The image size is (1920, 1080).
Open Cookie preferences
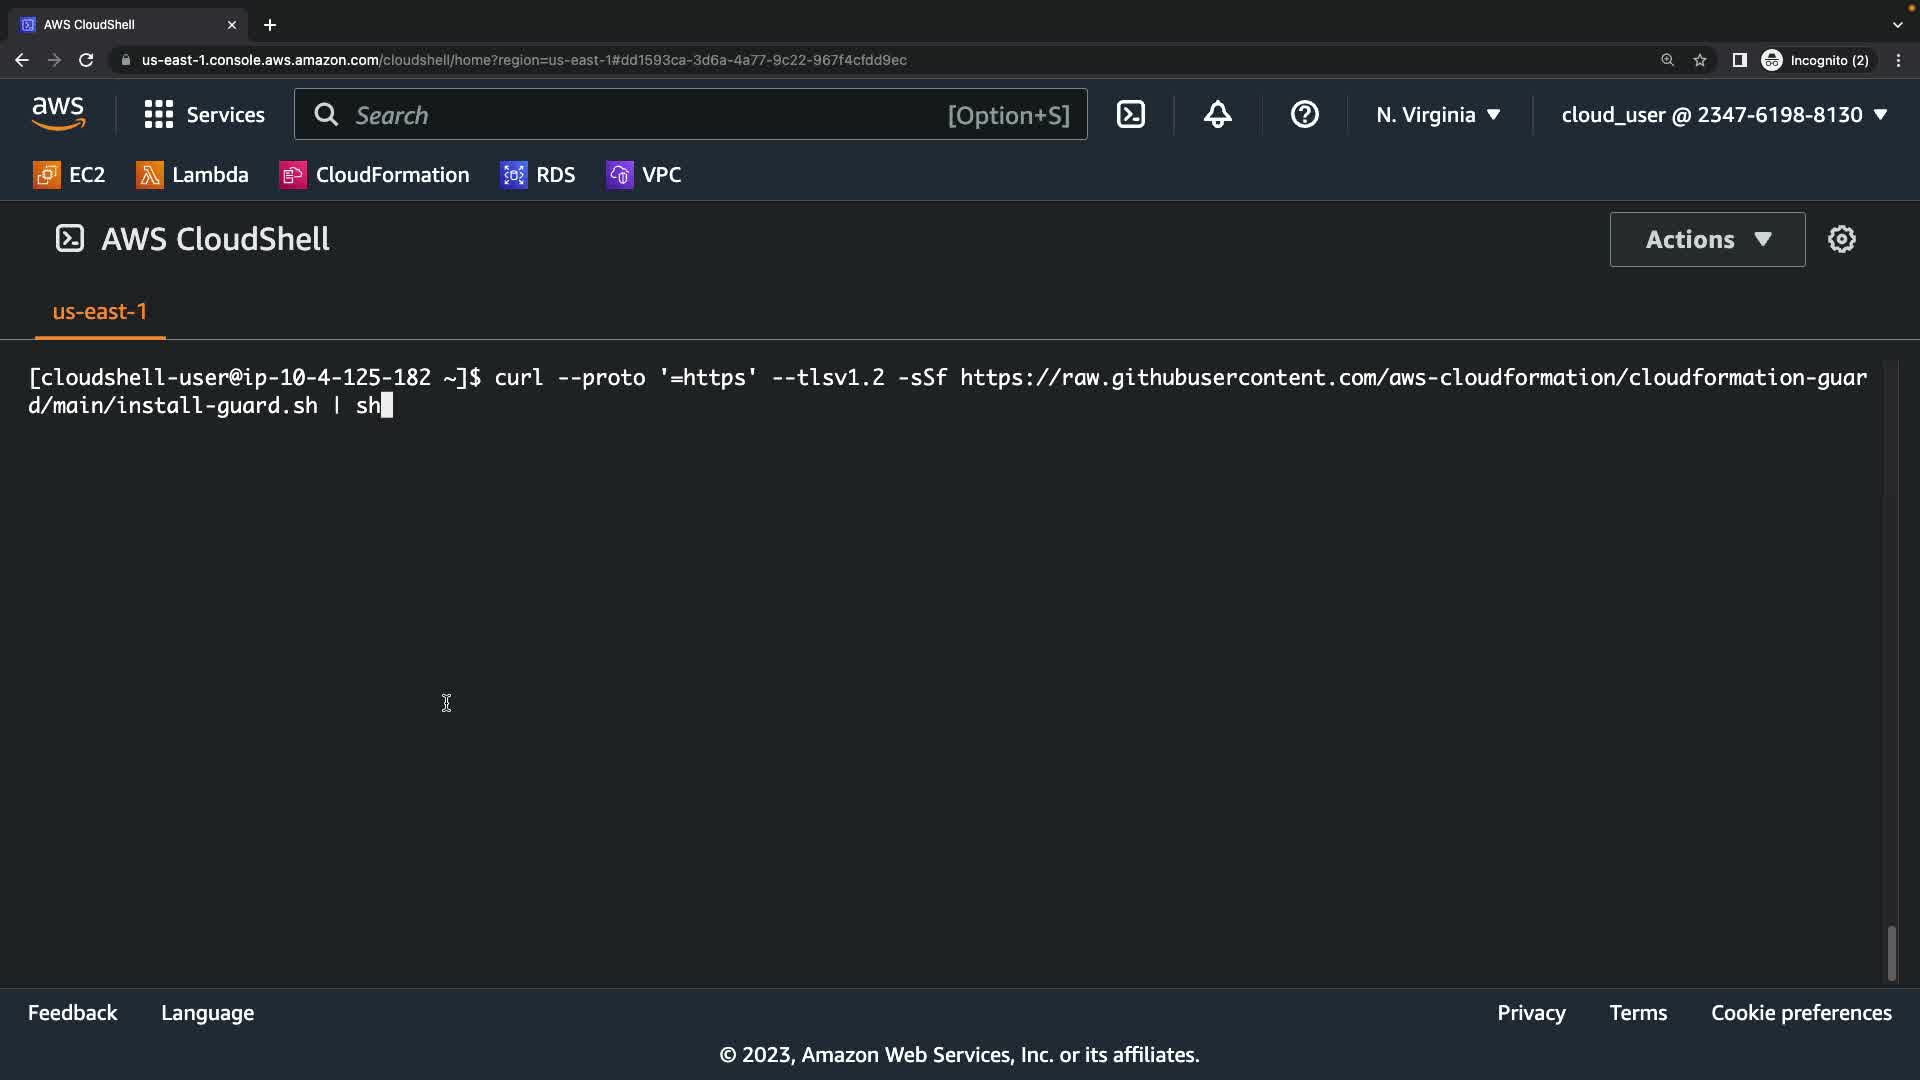pos(1800,1013)
